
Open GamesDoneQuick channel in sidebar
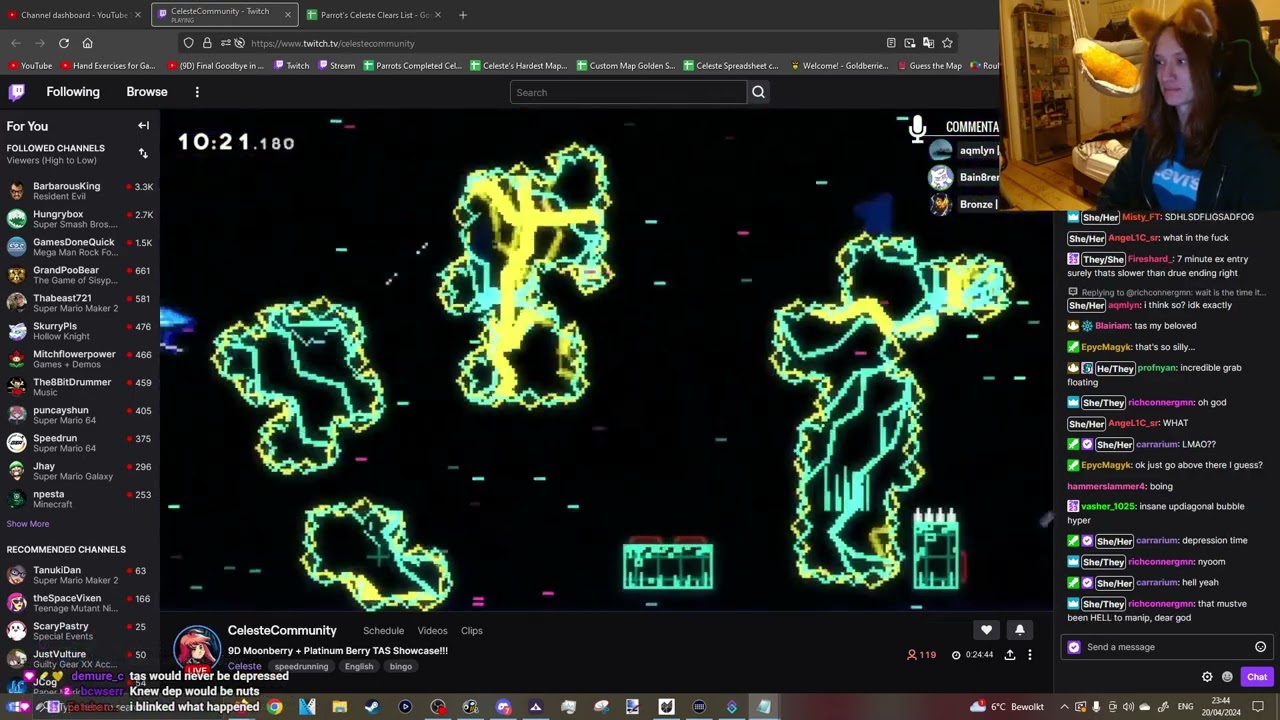80,246
